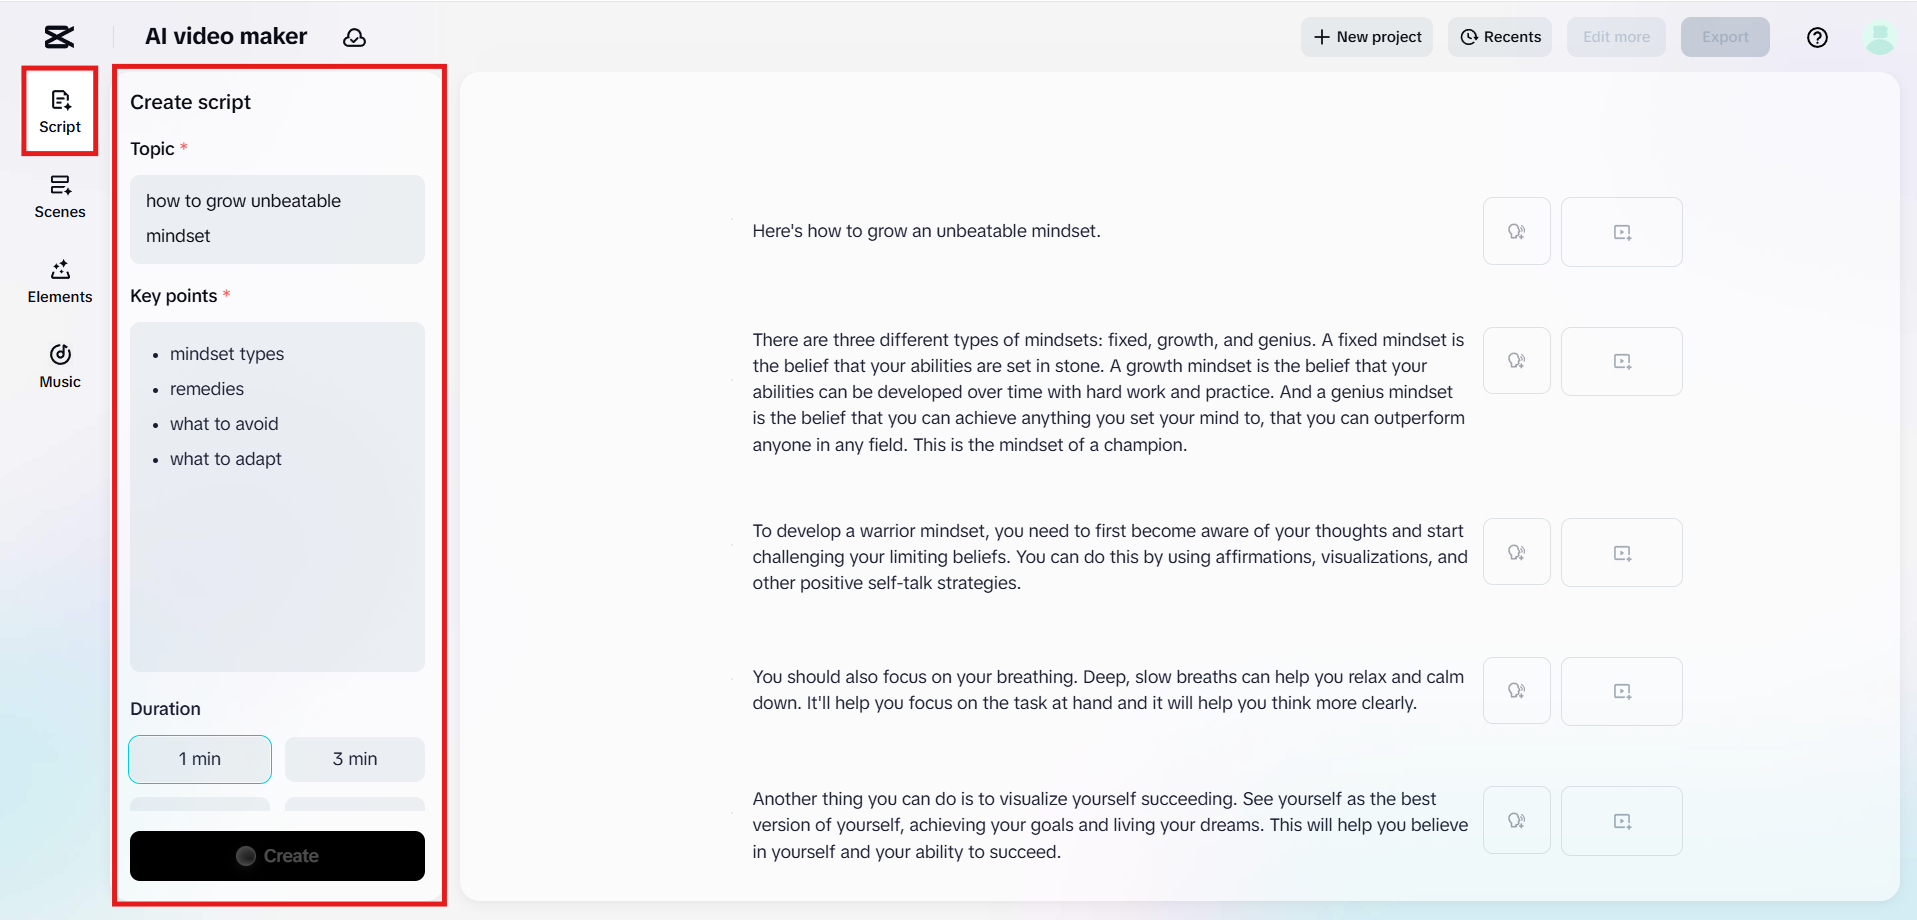This screenshot has height=920, width=1917.
Task: Add media to the three mindsets paragraph
Action: [1621, 361]
